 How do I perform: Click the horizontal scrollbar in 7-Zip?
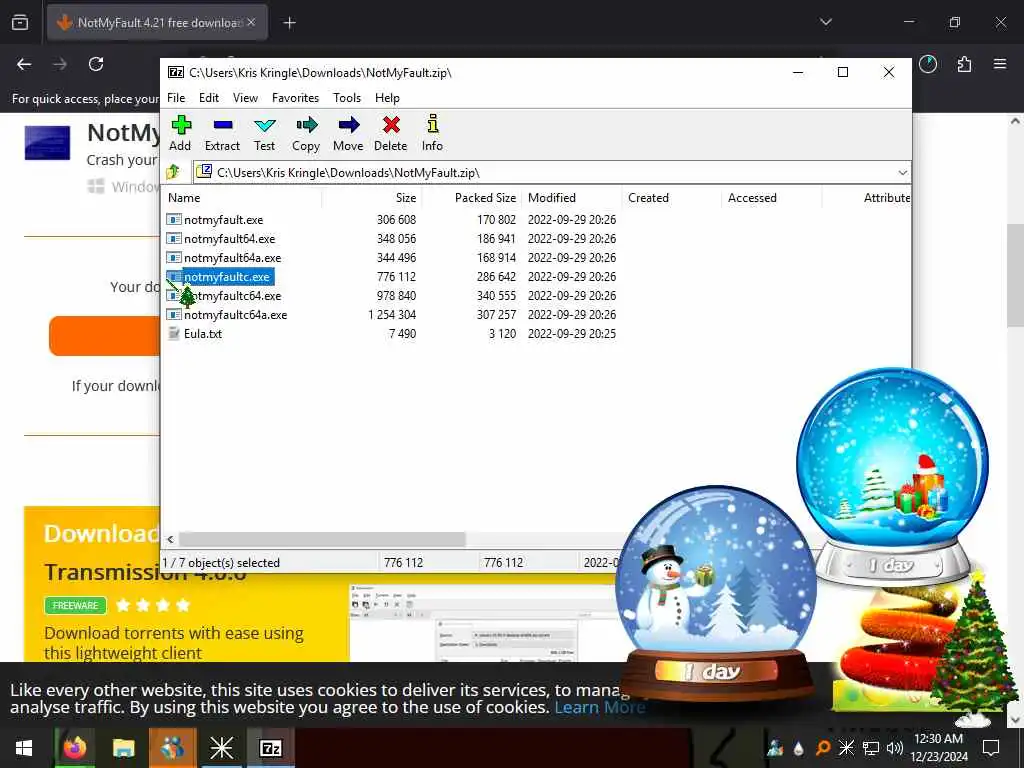tap(322, 539)
